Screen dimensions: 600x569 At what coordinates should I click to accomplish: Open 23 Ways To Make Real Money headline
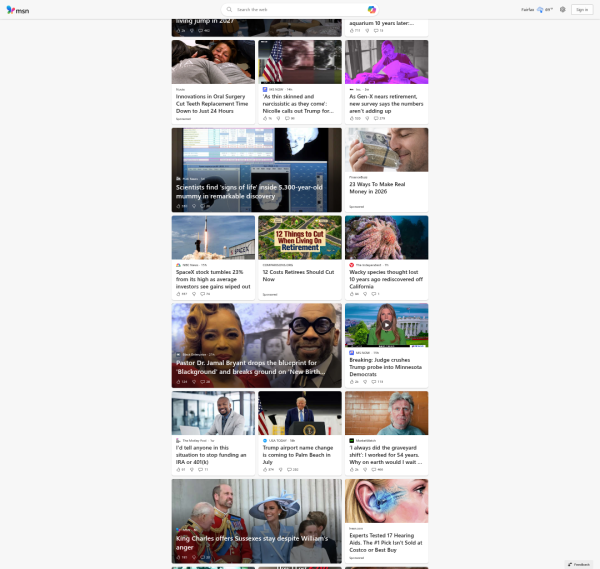[x=377, y=188]
